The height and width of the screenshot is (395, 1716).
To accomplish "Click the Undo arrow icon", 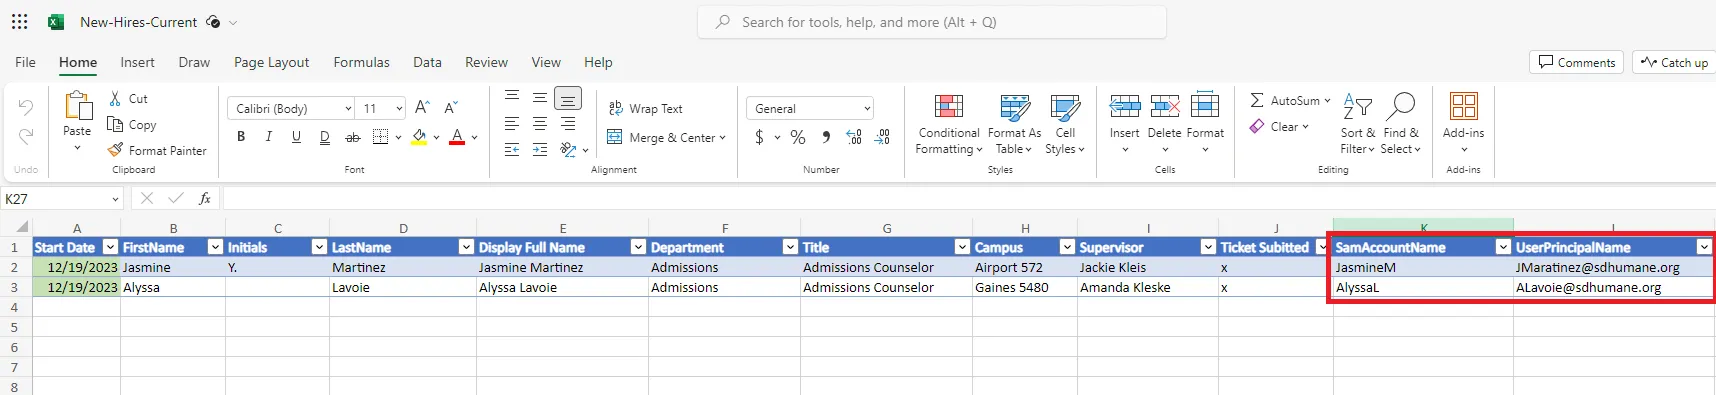I will pos(26,107).
